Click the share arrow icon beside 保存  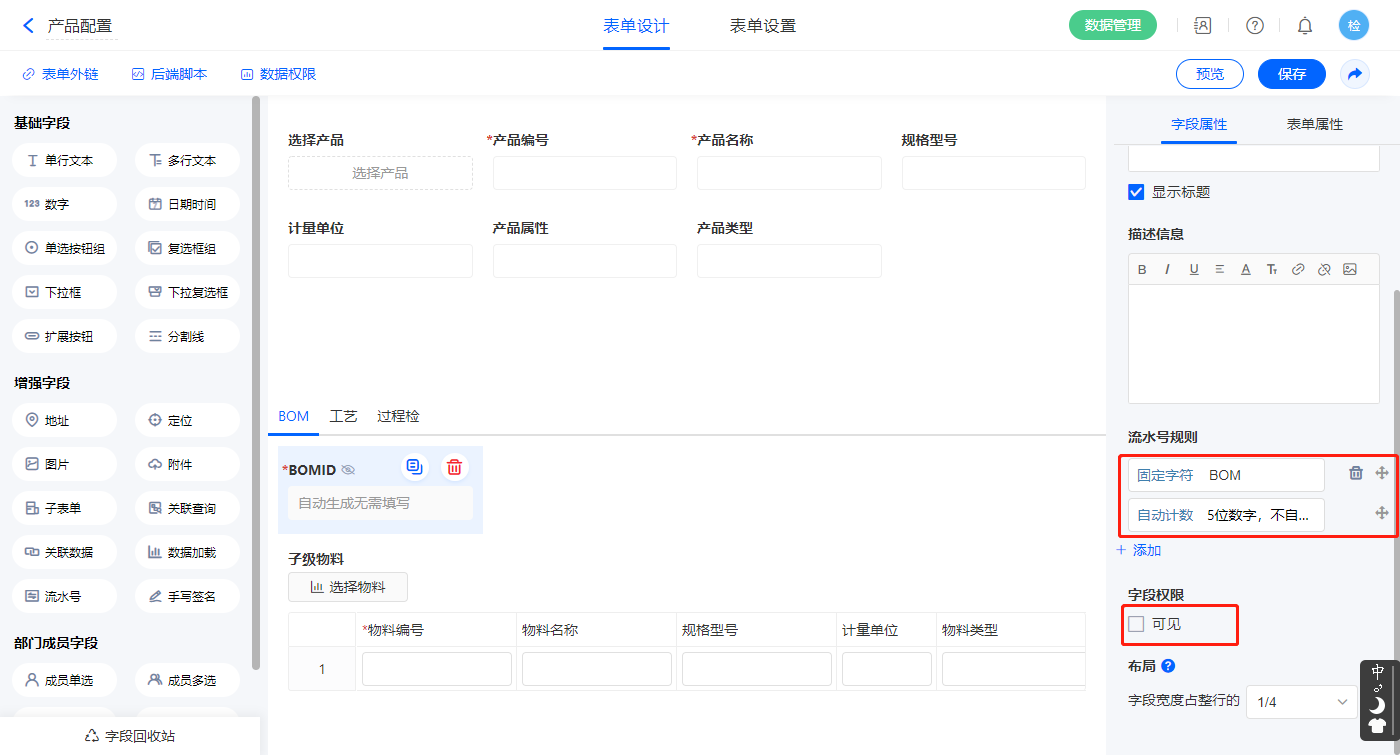click(1354, 74)
